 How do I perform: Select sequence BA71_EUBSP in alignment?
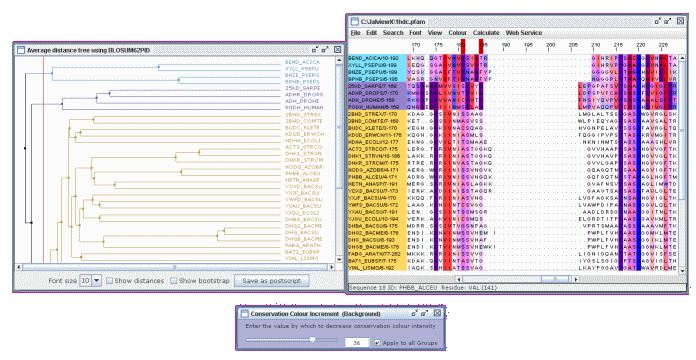pyautogui.click(x=377, y=261)
